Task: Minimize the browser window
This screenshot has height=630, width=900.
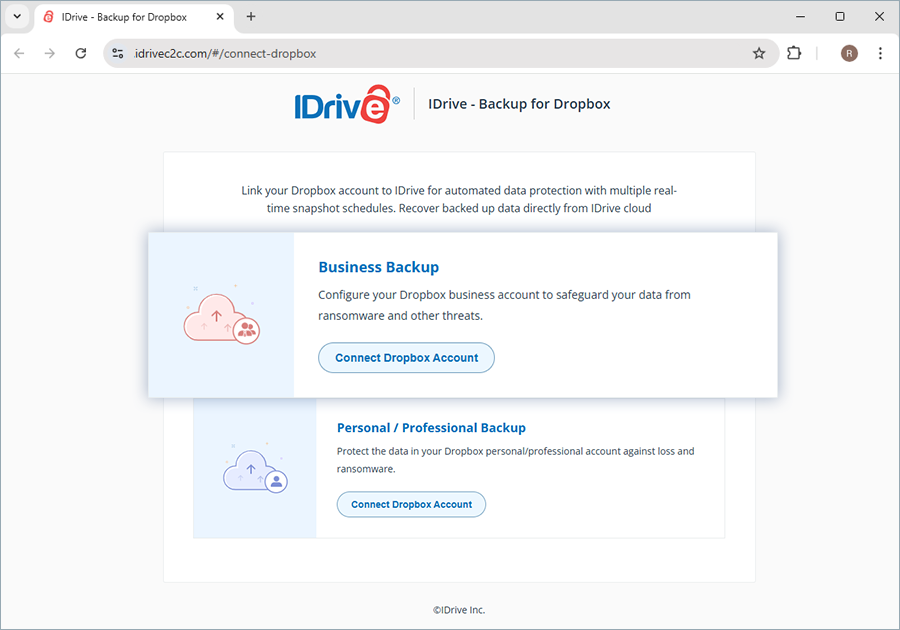Action: pyautogui.click(x=800, y=17)
